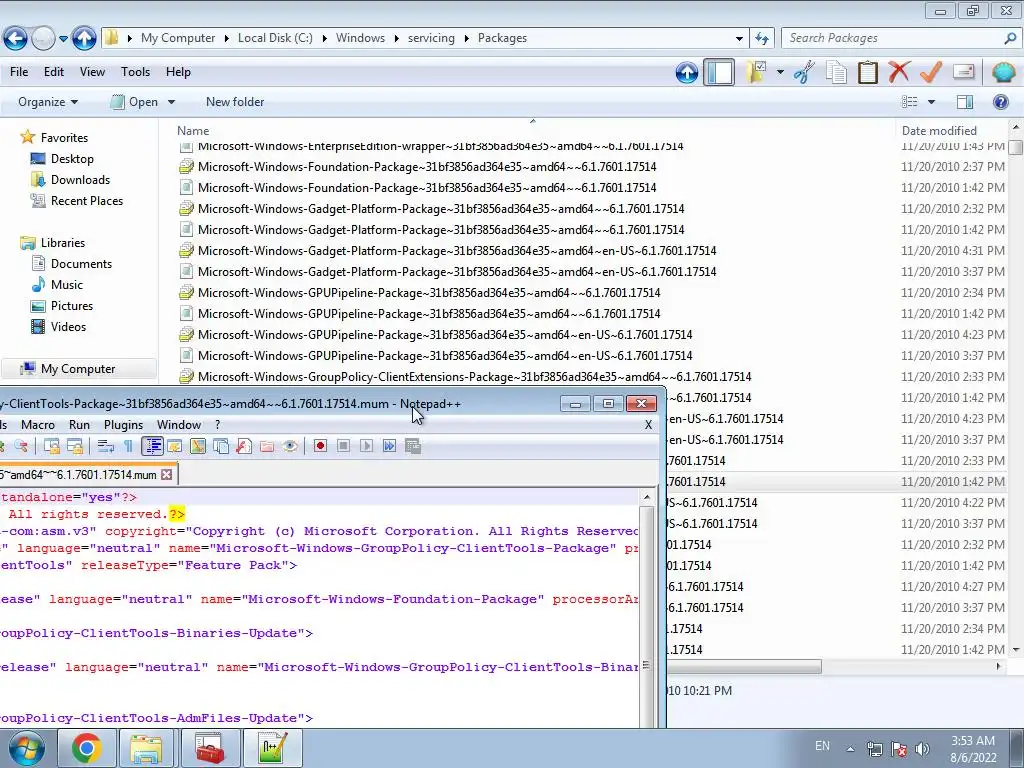This screenshot has height=768, width=1024.
Task: Toggle the navigation pane icon in Explorer toolbar
Action: pyautogui.click(x=719, y=72)
